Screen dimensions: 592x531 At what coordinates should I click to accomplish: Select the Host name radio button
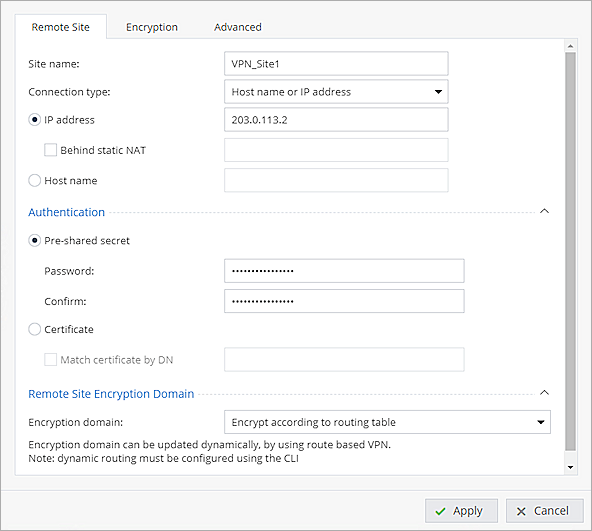34,181
